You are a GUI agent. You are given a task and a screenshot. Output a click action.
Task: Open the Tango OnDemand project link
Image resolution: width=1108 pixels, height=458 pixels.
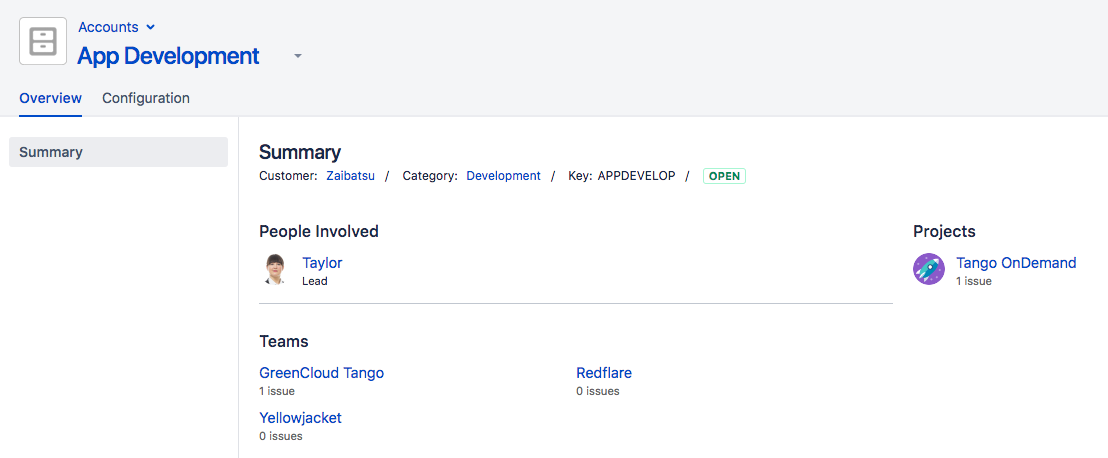(x=1016, y=263)
